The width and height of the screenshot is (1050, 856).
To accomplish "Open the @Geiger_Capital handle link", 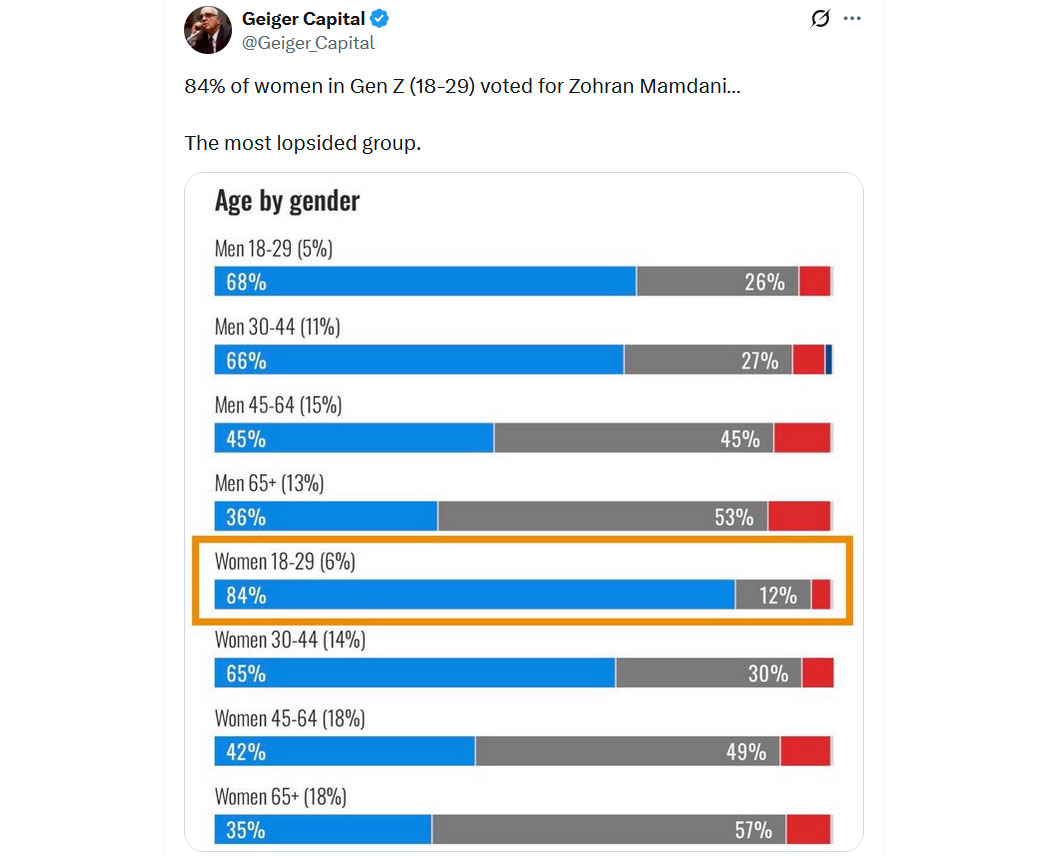I will tap(308, 43).
